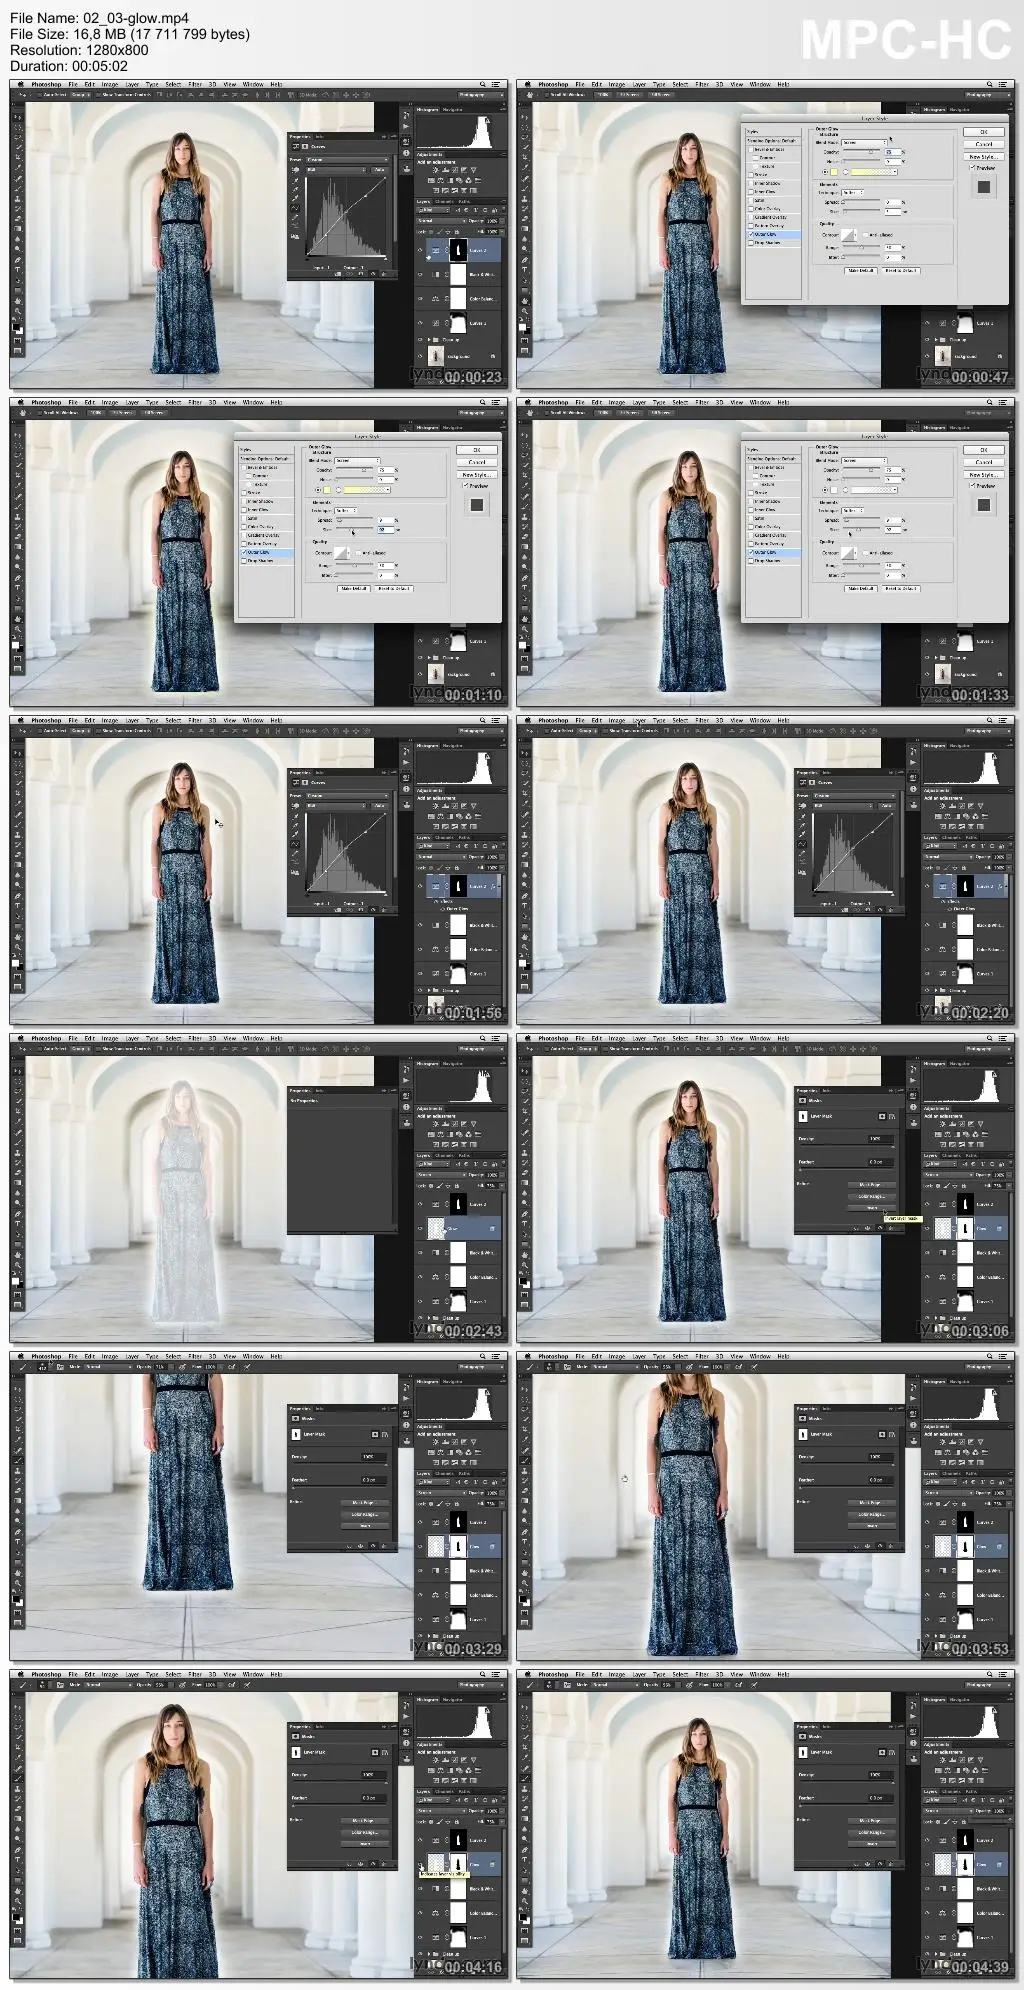This screenshot has width=1024, height=1990.
Task: Click the on-image adjustment hand in 00:00:23 Curves
Action: point(295,170)
